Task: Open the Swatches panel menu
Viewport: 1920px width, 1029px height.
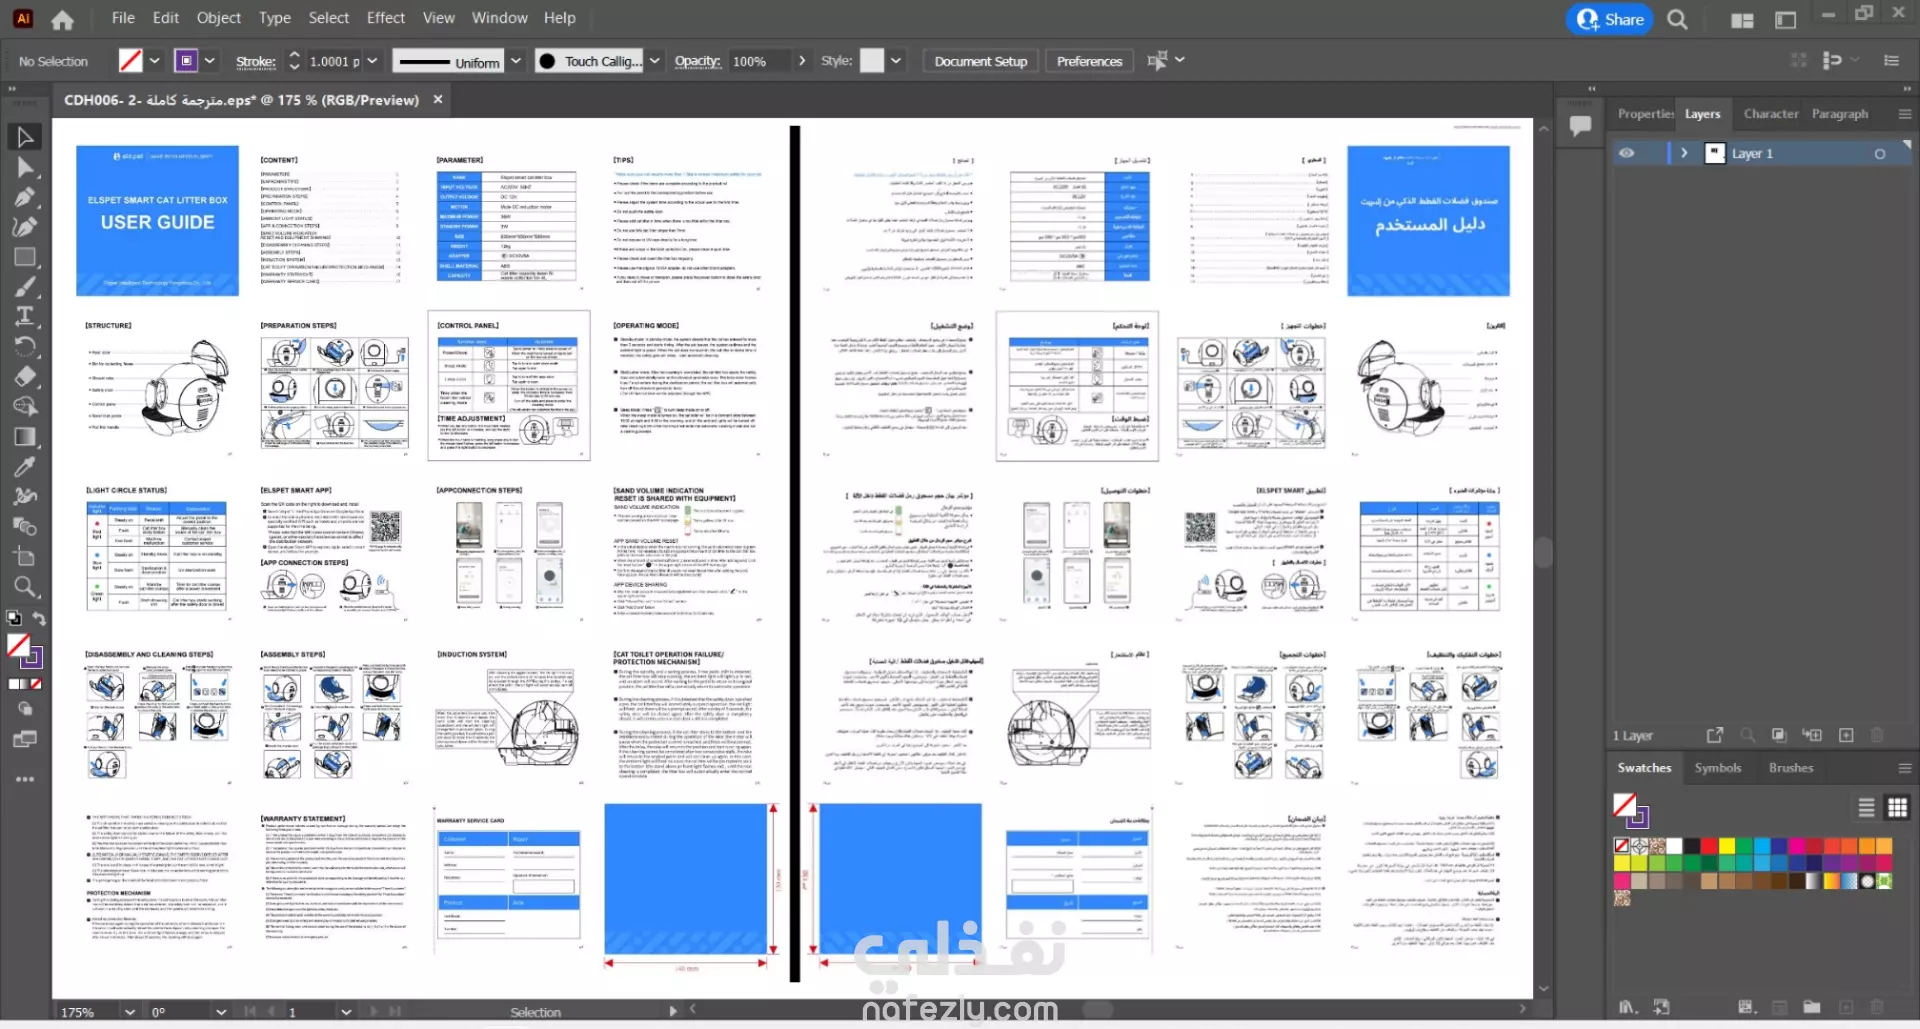Action: [x=1904, y=768]
